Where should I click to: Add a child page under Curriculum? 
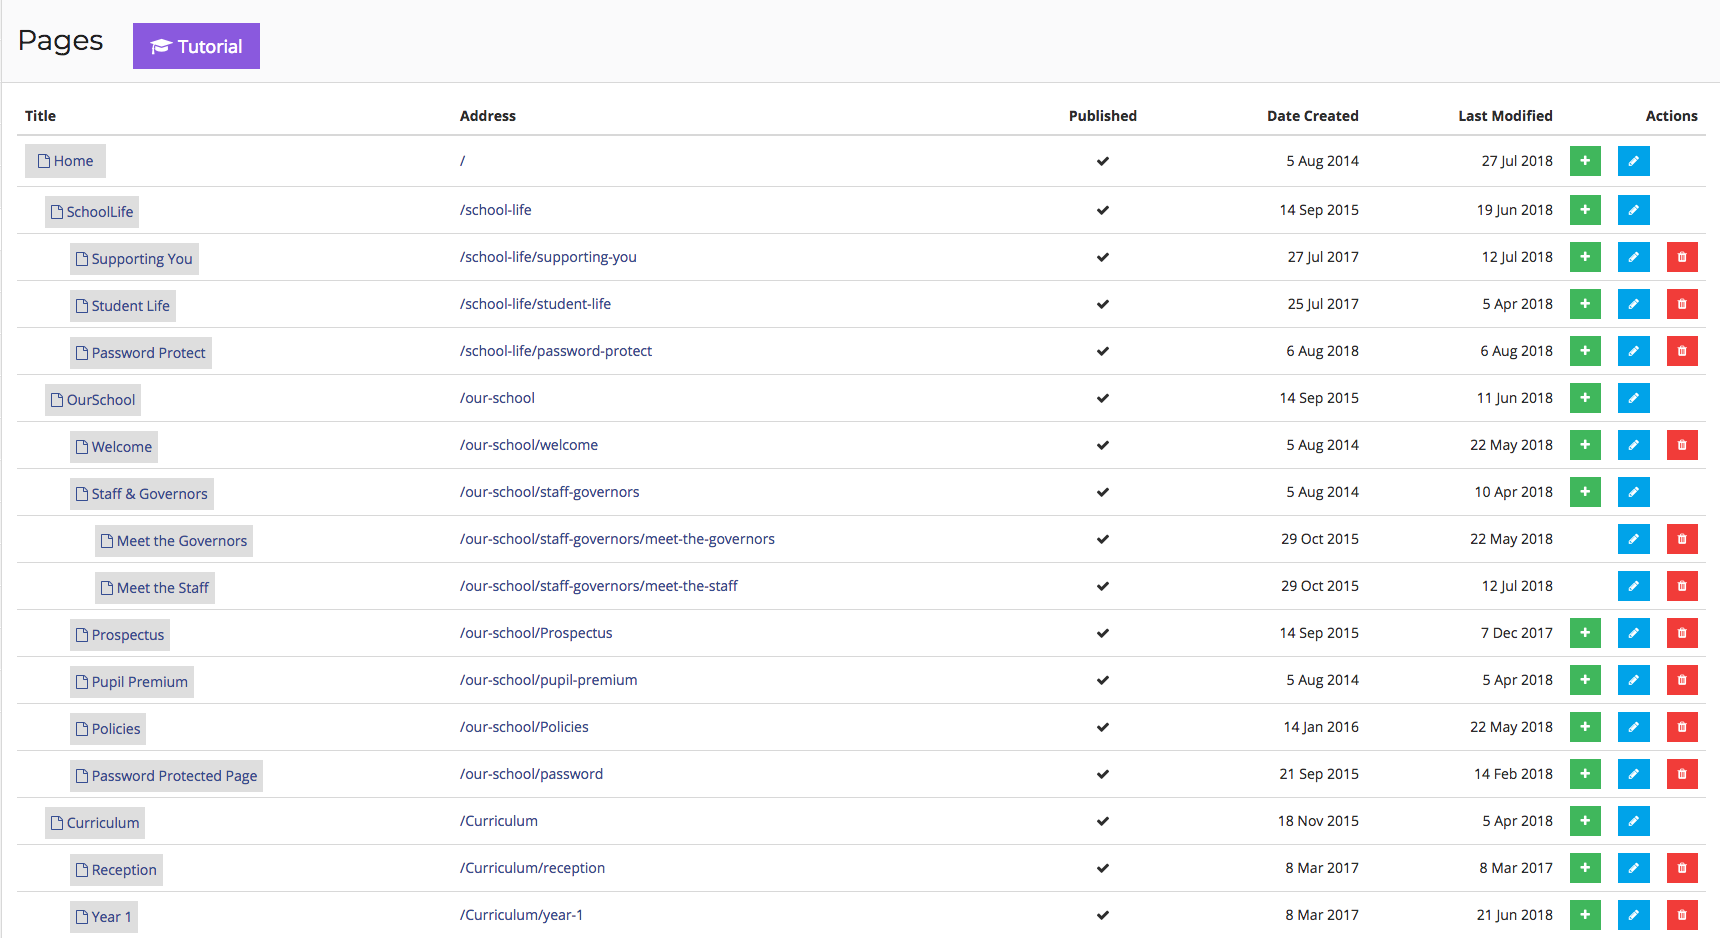pyautogui.click(x=1585, y=821)
